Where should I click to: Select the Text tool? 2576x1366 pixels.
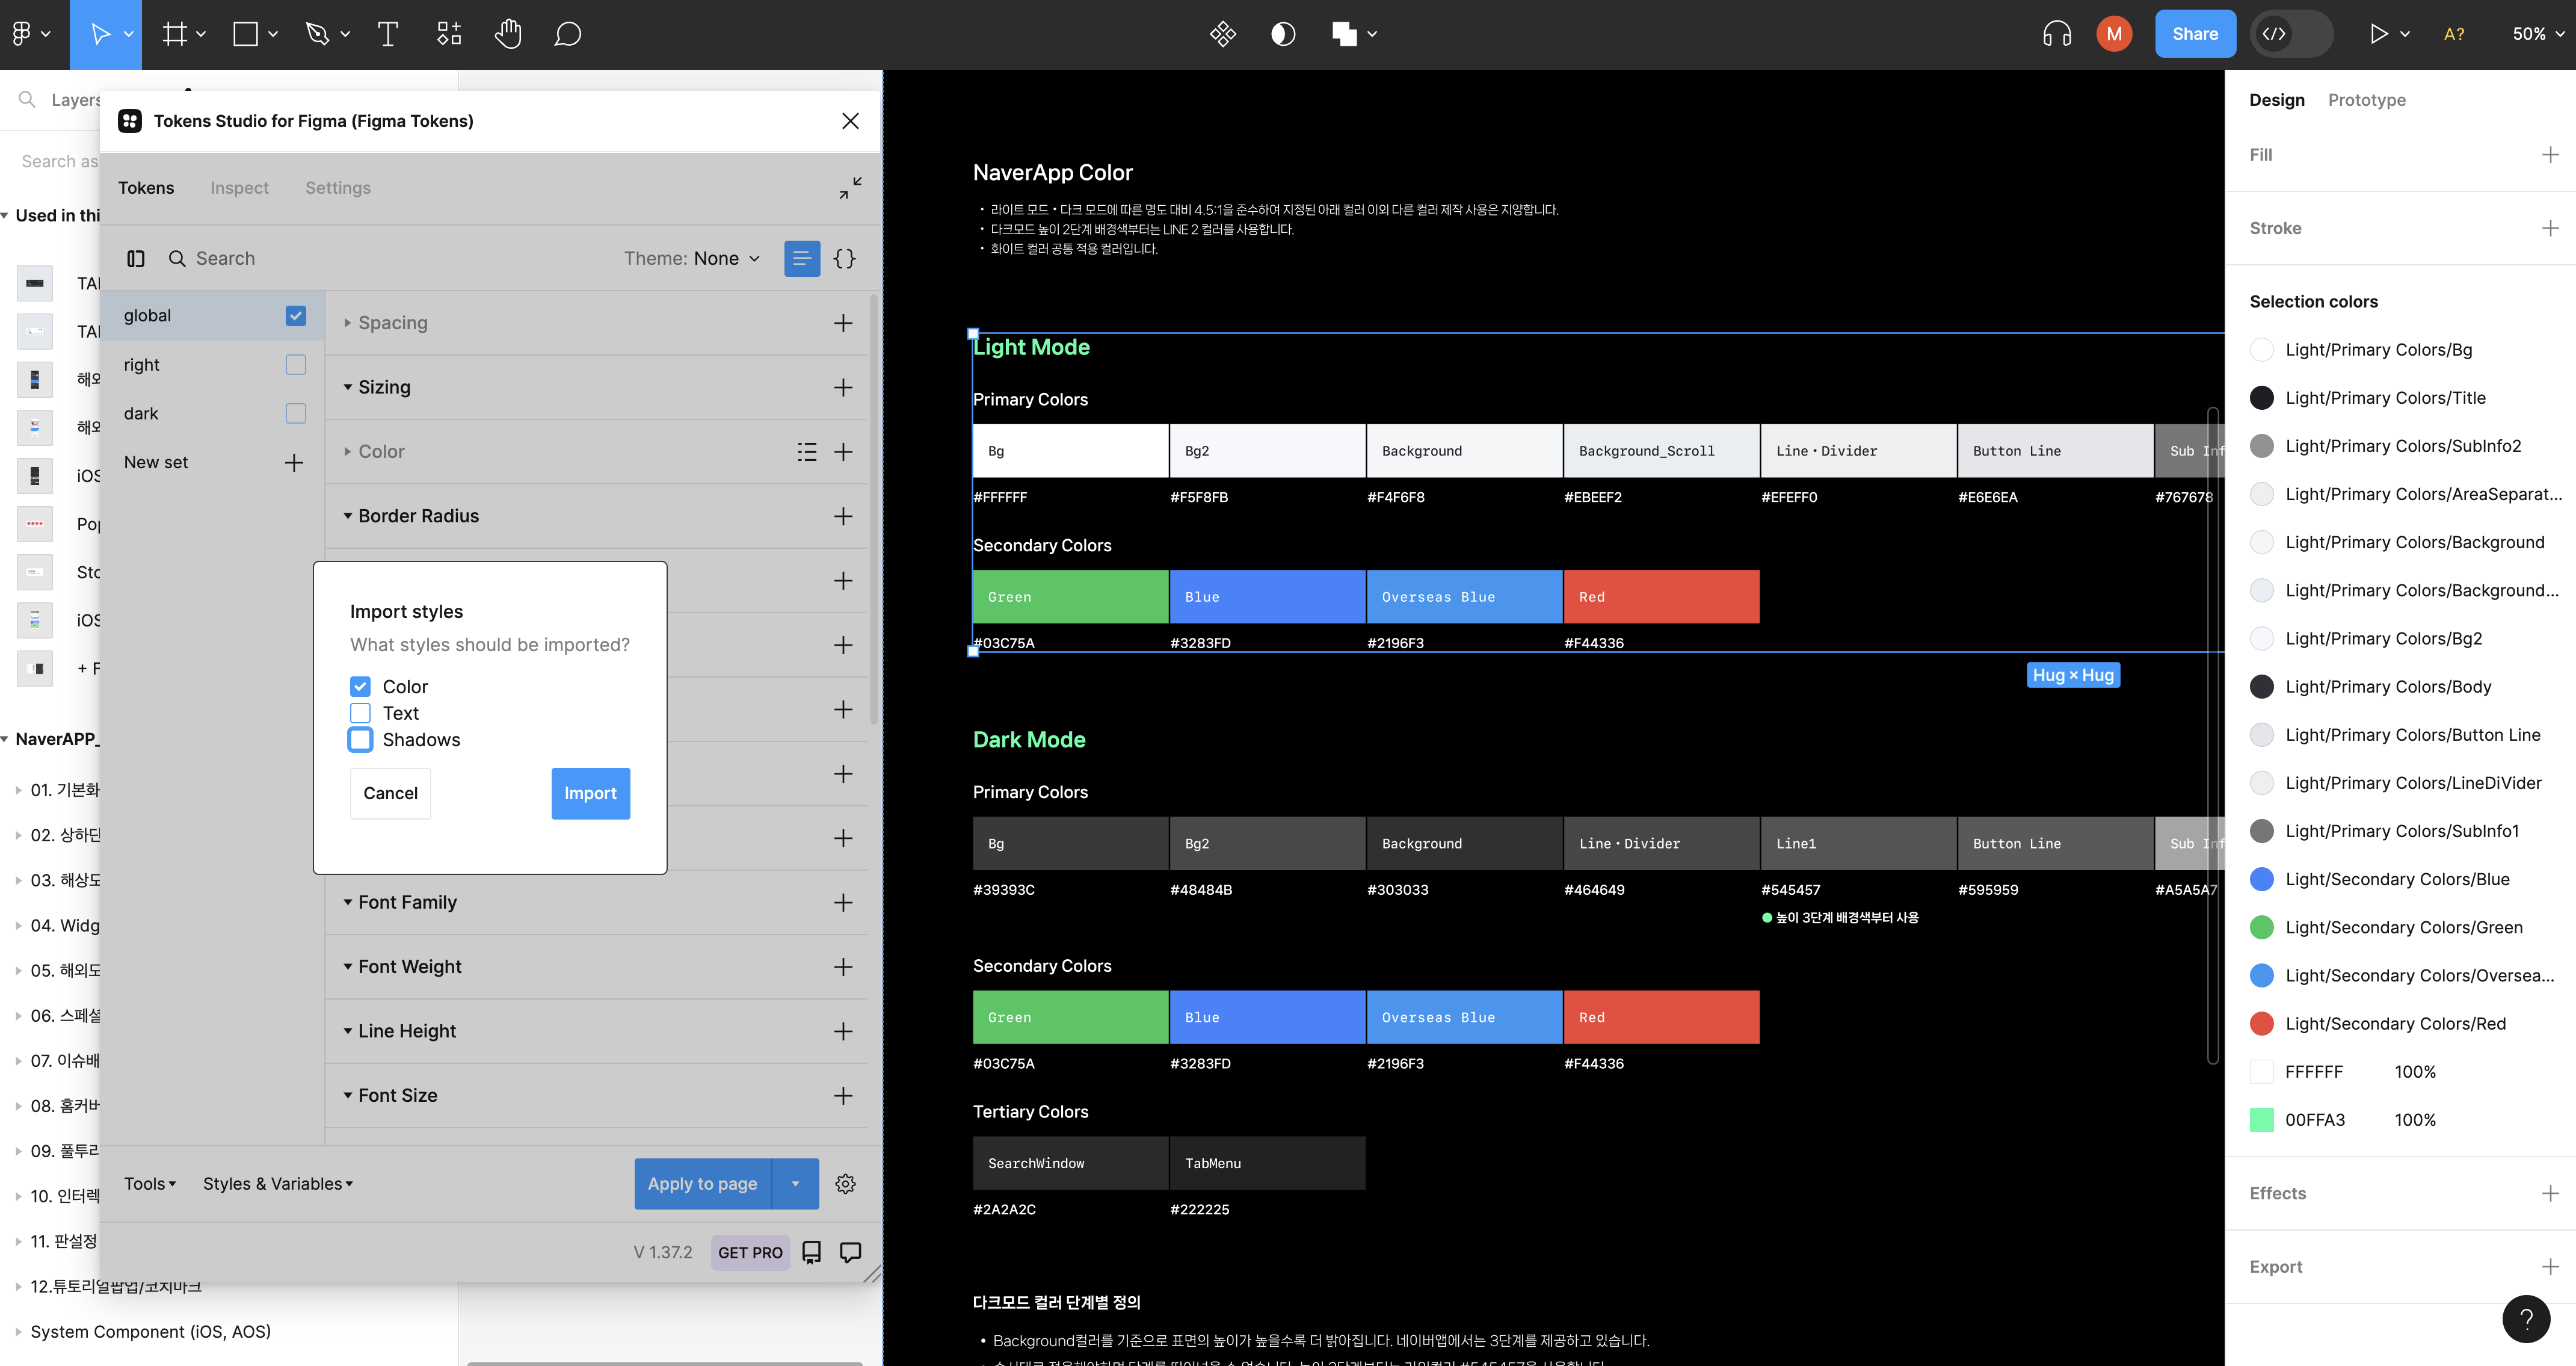388,34
